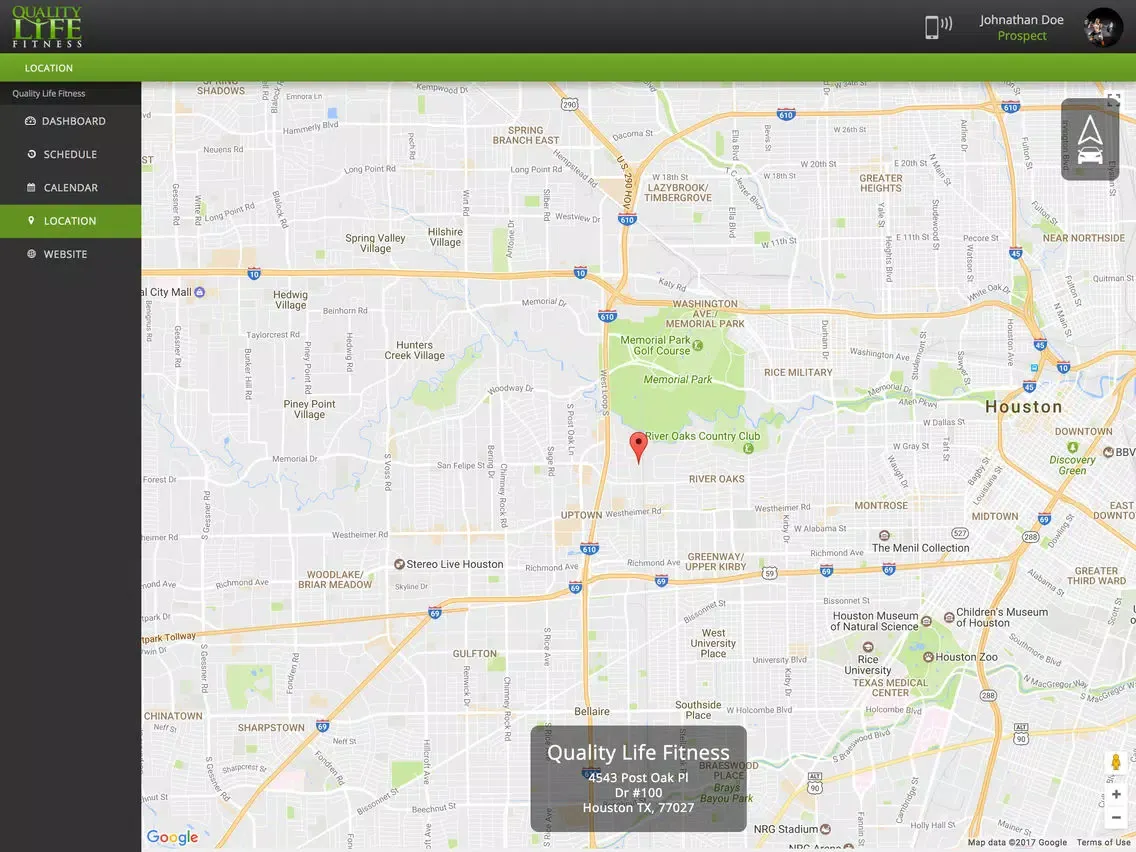This screenshot has height=852, width=1136.
Task: Open the Terms of Use link
Action: click(x=1104, y=843)
